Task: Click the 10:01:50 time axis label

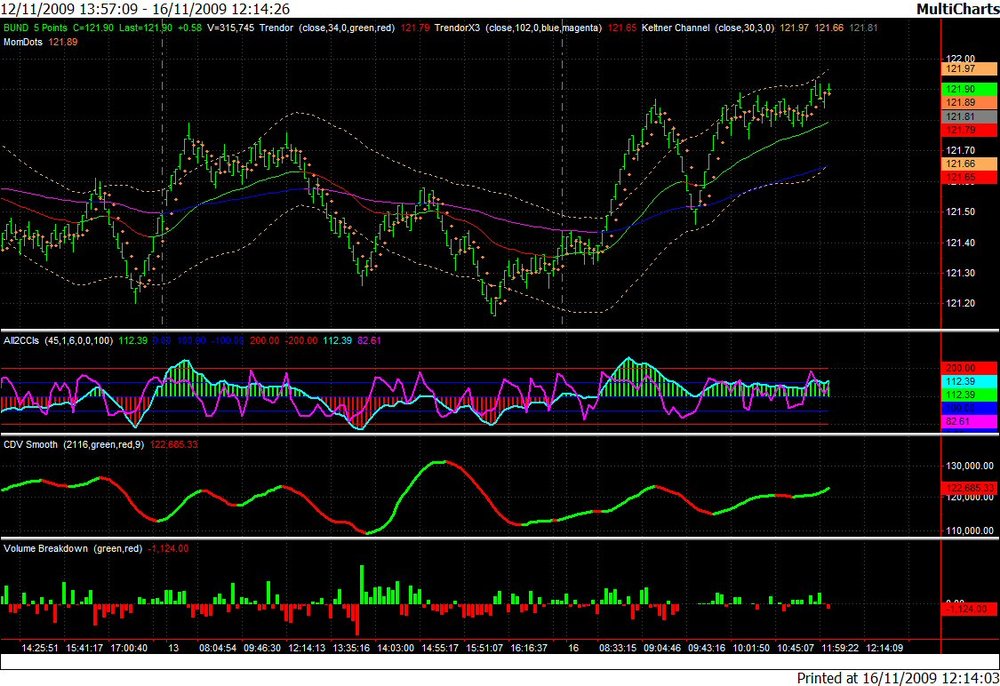Action: pyautogui.click(x=751, y=648)
